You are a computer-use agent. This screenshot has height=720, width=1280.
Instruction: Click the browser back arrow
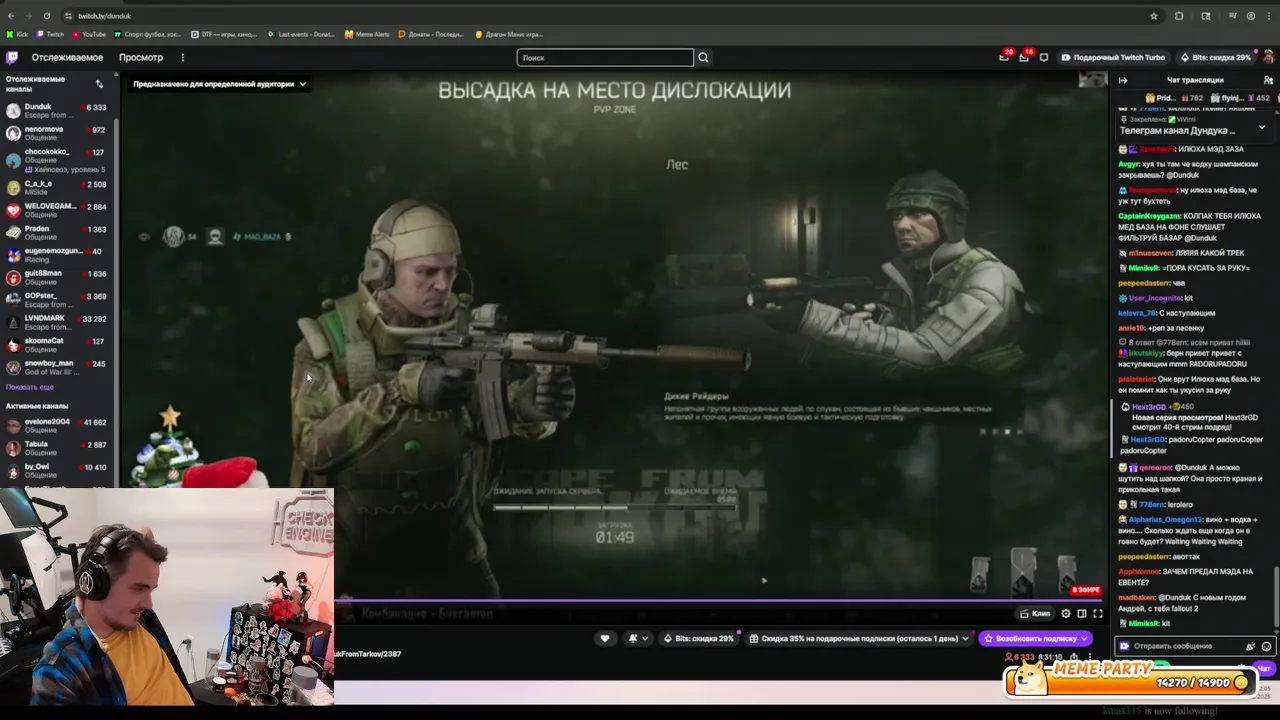coord(11,16)
